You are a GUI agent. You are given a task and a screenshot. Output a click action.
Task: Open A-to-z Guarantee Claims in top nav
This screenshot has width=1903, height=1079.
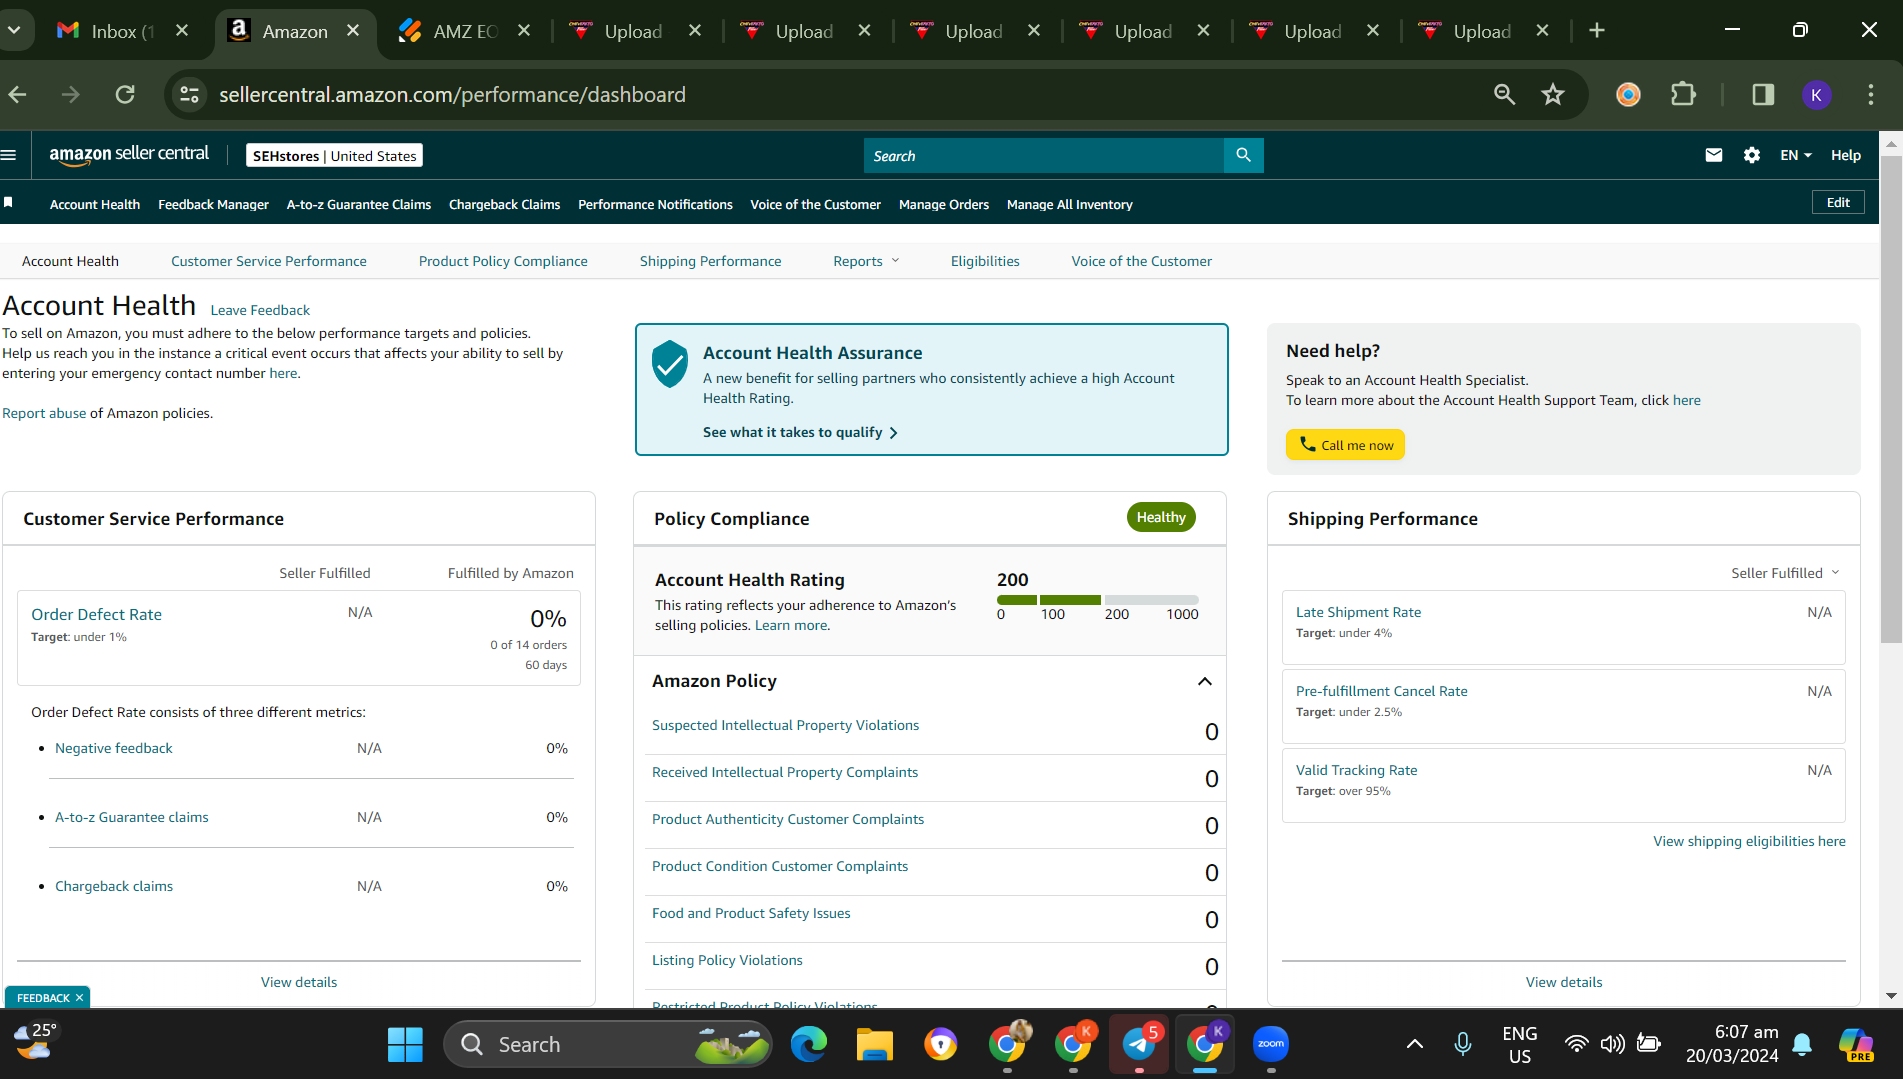click(359, 204)
